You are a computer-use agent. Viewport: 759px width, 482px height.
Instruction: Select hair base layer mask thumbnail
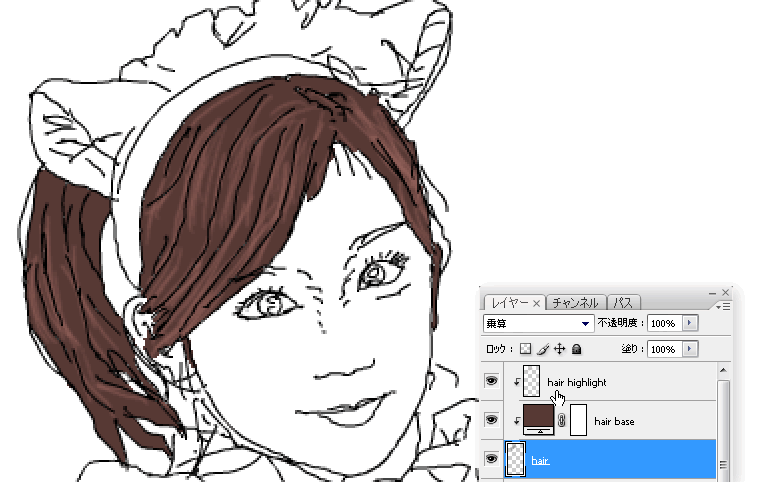click(x=578, y=420)
